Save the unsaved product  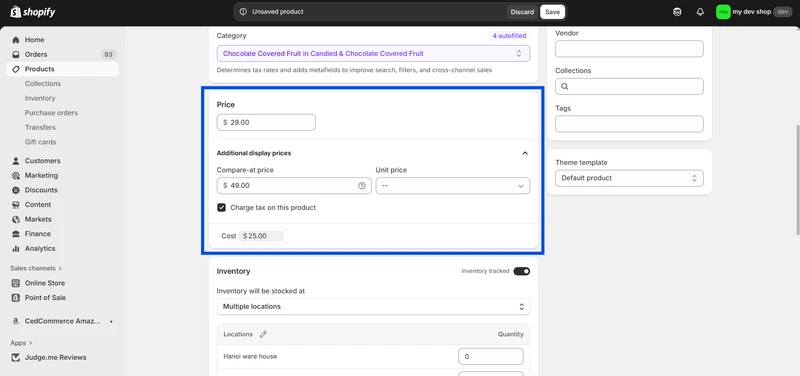coord(552,12)
